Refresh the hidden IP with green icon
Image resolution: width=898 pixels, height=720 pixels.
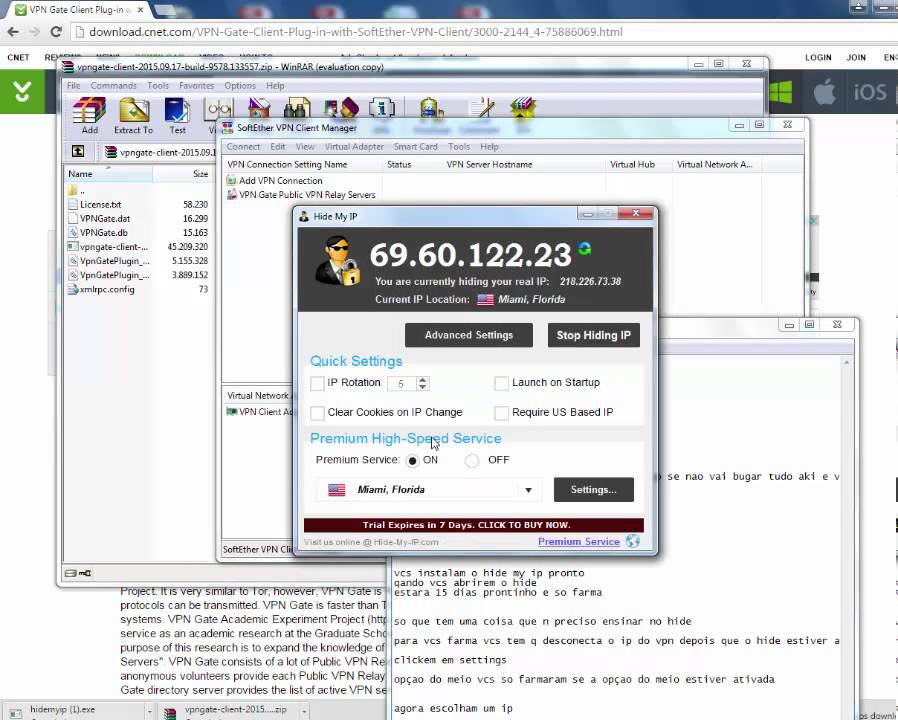point(585,249)
